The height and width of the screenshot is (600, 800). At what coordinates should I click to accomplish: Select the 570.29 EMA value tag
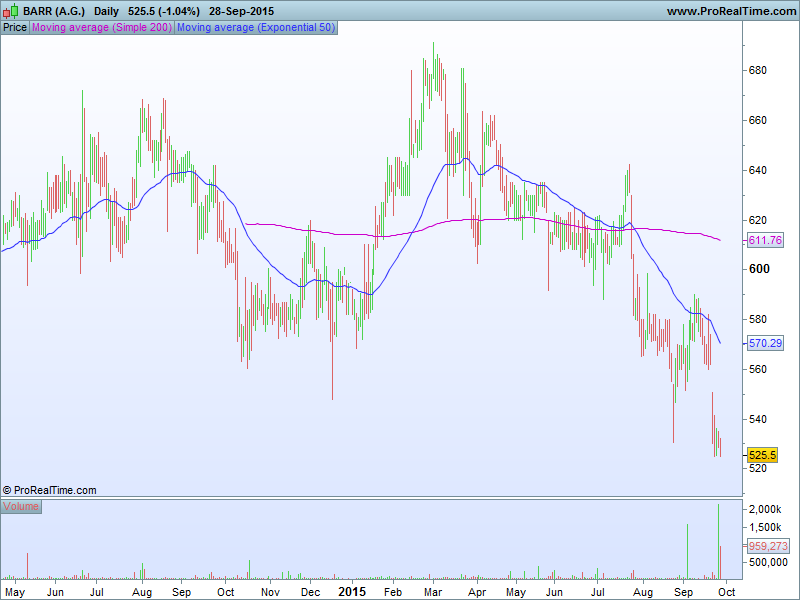765,343
